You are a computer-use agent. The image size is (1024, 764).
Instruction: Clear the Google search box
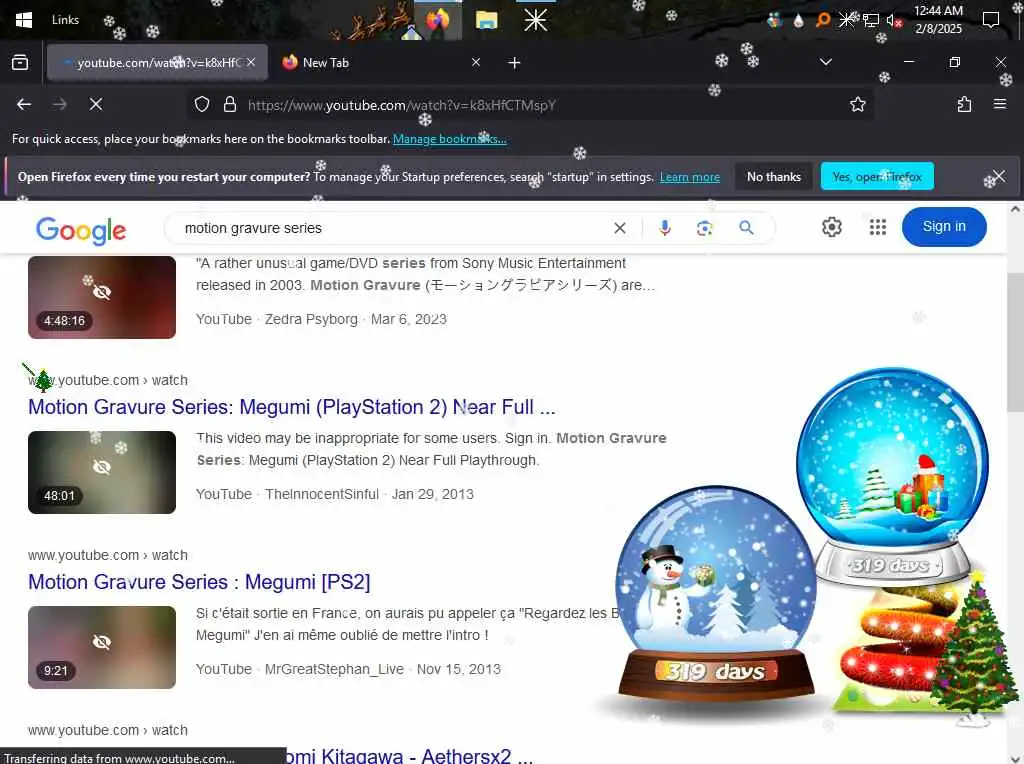620,228
